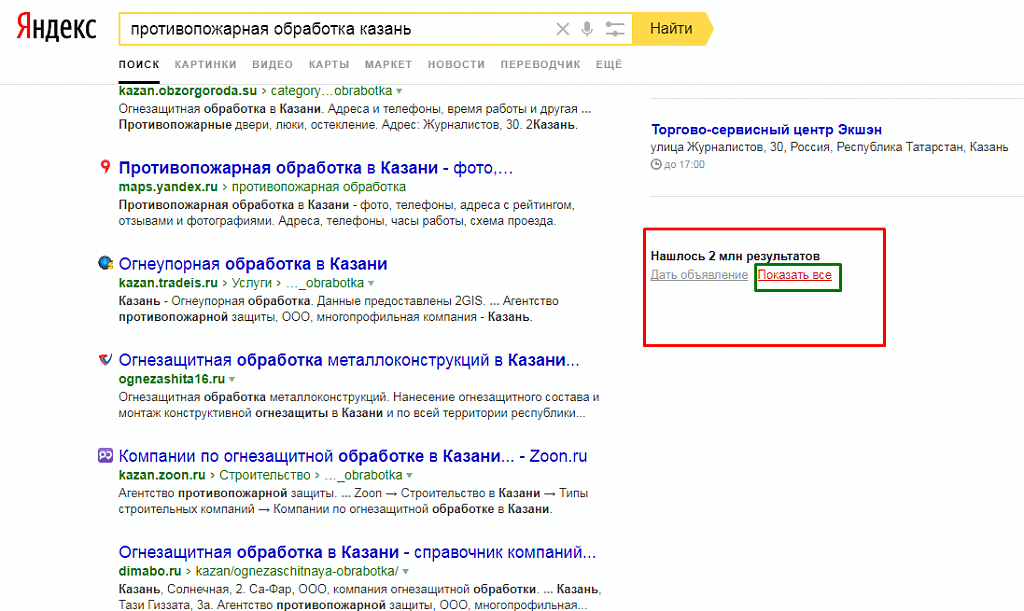Click 'kazan/ognezaschitnaya-obrabotka/' path under dimabo.ru
This screenshot has width=1024, height=611.
297,571
